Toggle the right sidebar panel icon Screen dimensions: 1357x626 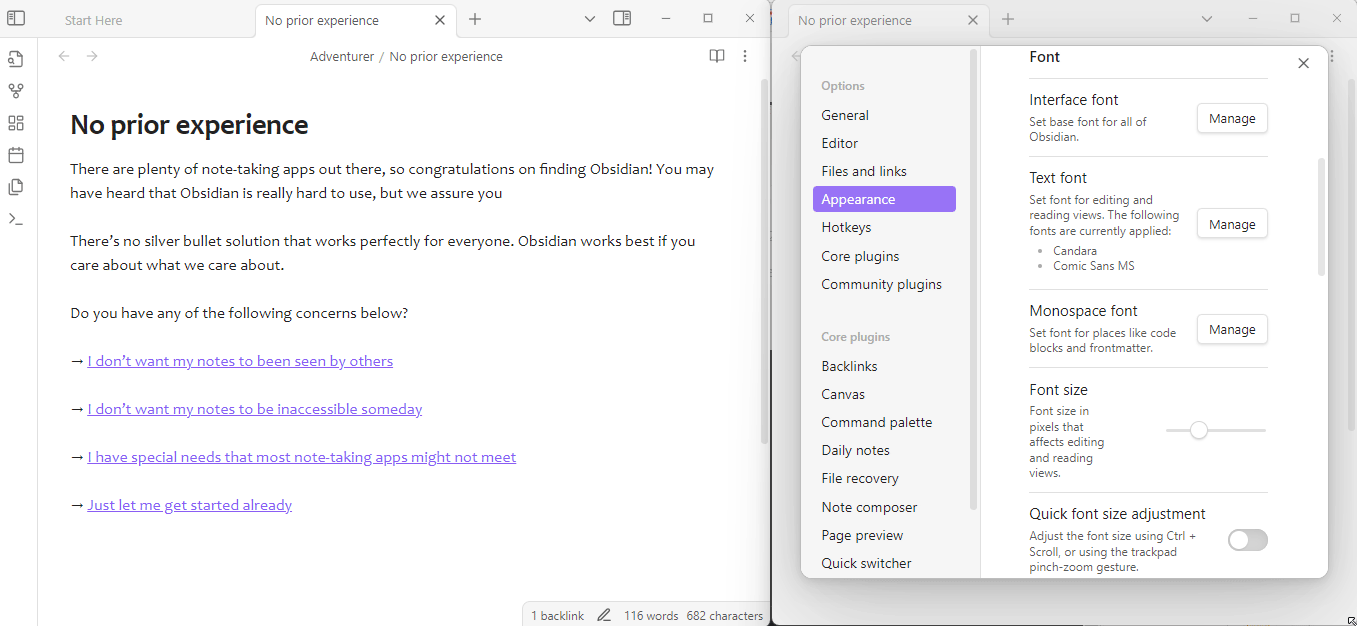622,18
